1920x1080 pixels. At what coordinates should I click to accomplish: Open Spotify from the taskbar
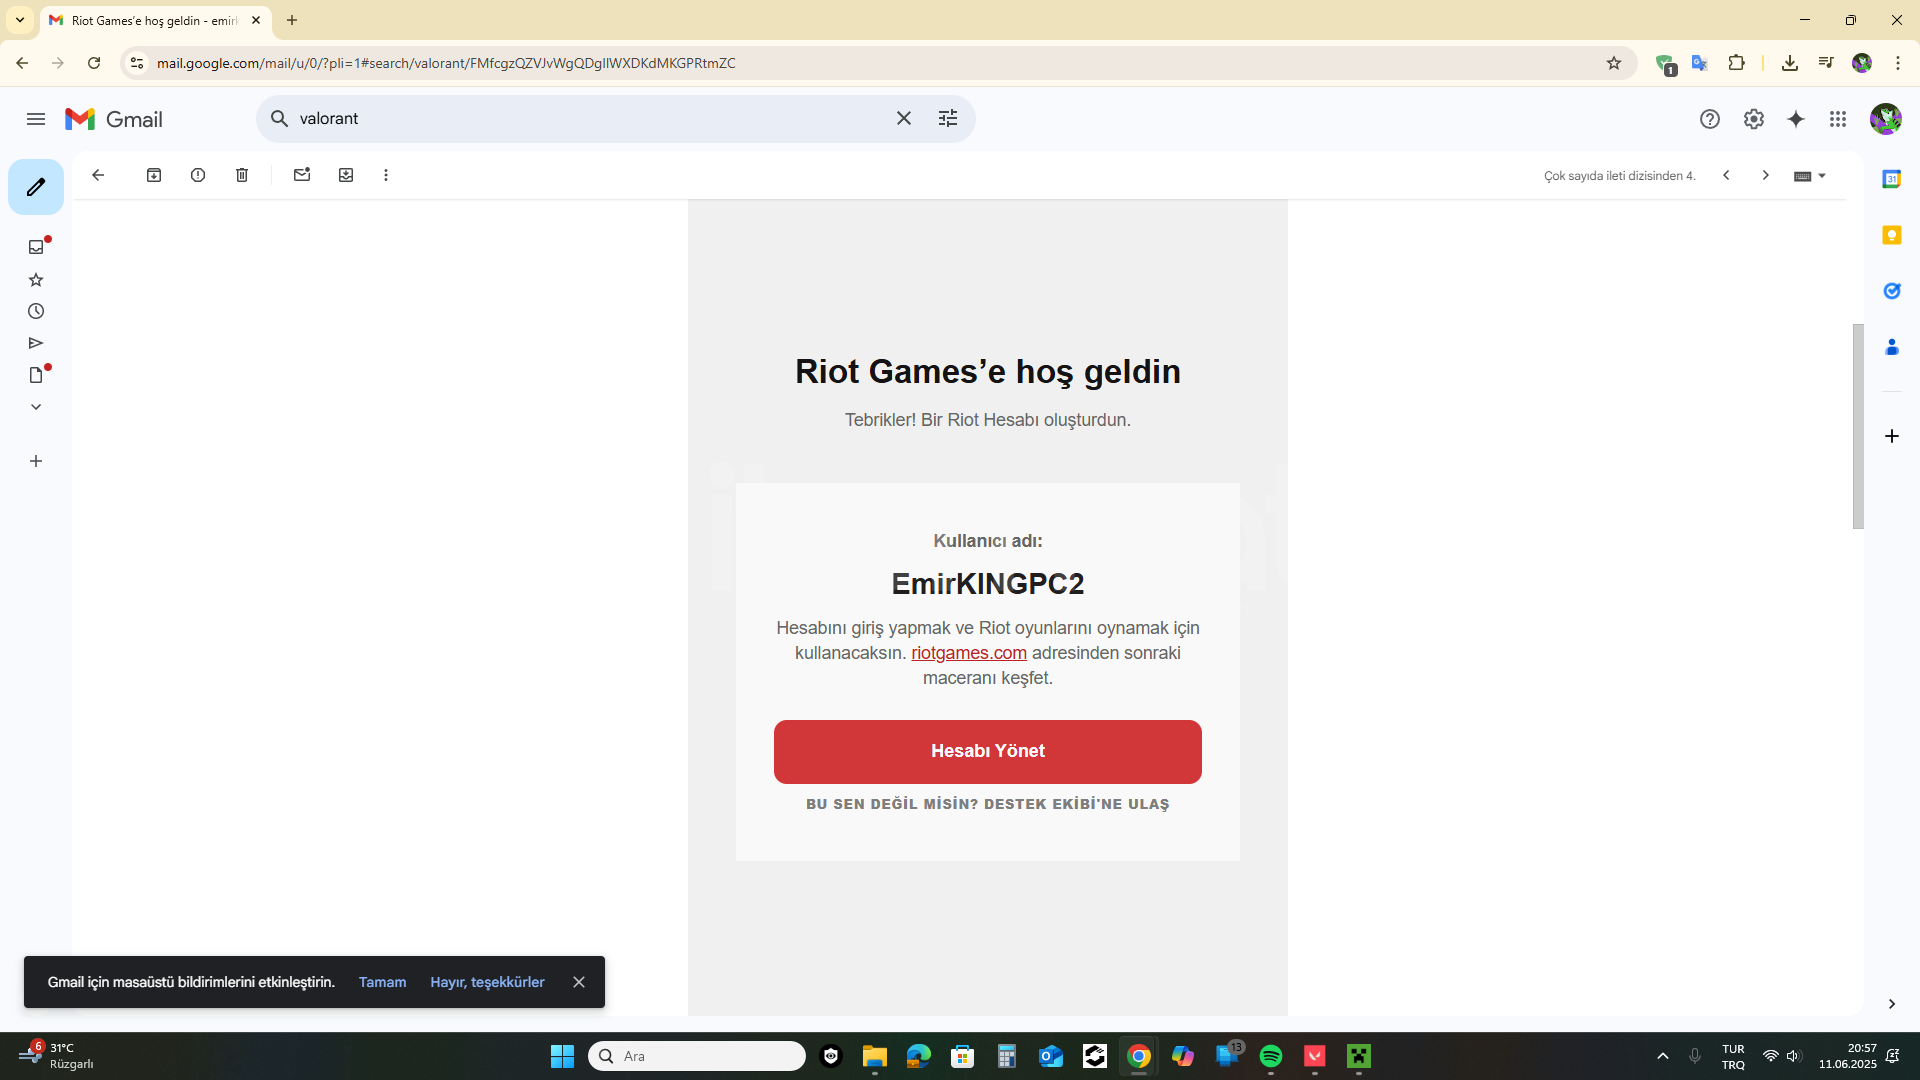click(1271, 1056)
